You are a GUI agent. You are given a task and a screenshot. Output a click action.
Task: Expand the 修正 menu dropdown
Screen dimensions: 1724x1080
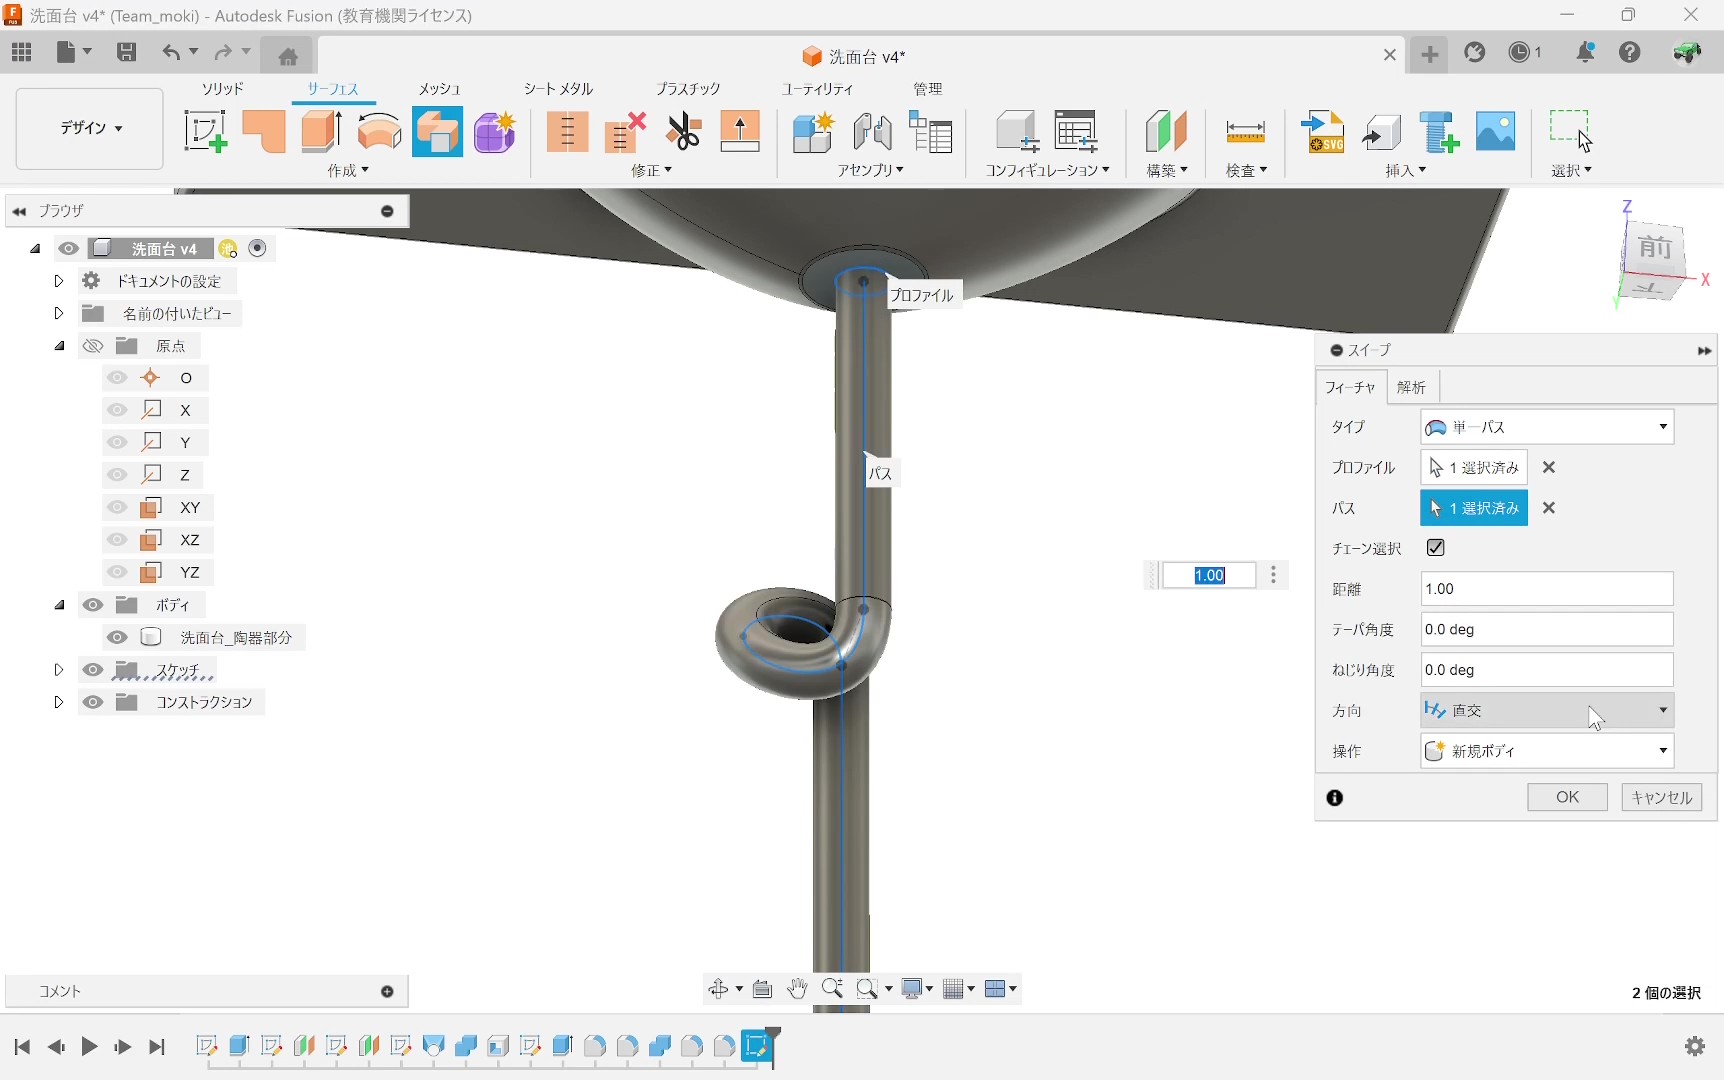651,171
